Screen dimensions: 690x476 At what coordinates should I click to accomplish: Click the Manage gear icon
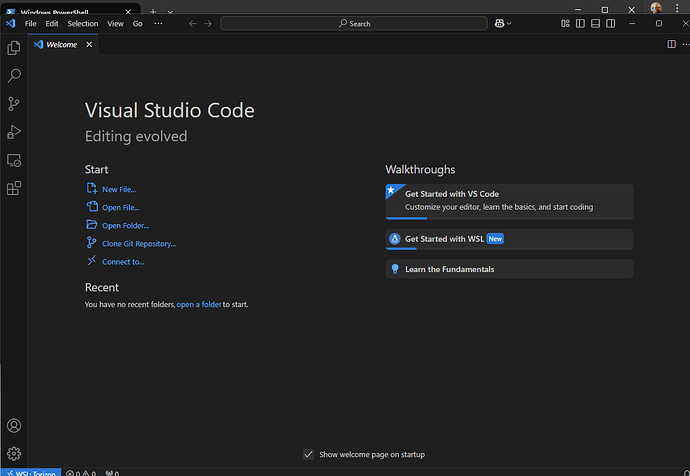click(x=14, y=453)
